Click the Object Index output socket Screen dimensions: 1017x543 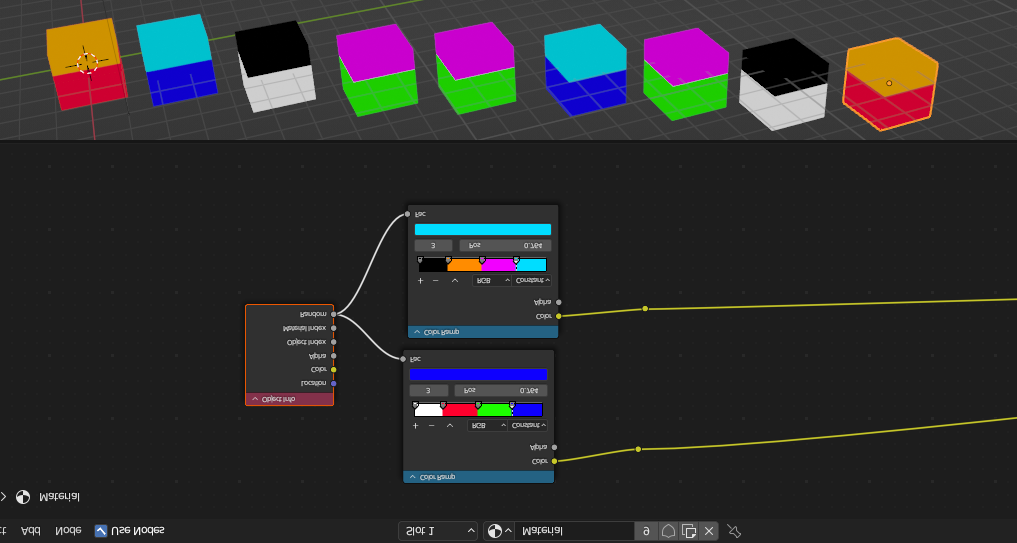click(333, 342)
